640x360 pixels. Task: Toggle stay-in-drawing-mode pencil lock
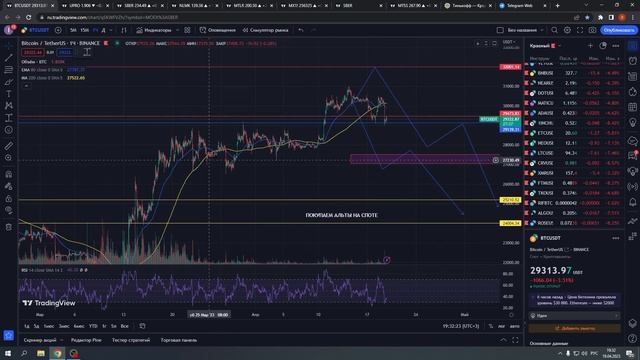tap(9, 187)
